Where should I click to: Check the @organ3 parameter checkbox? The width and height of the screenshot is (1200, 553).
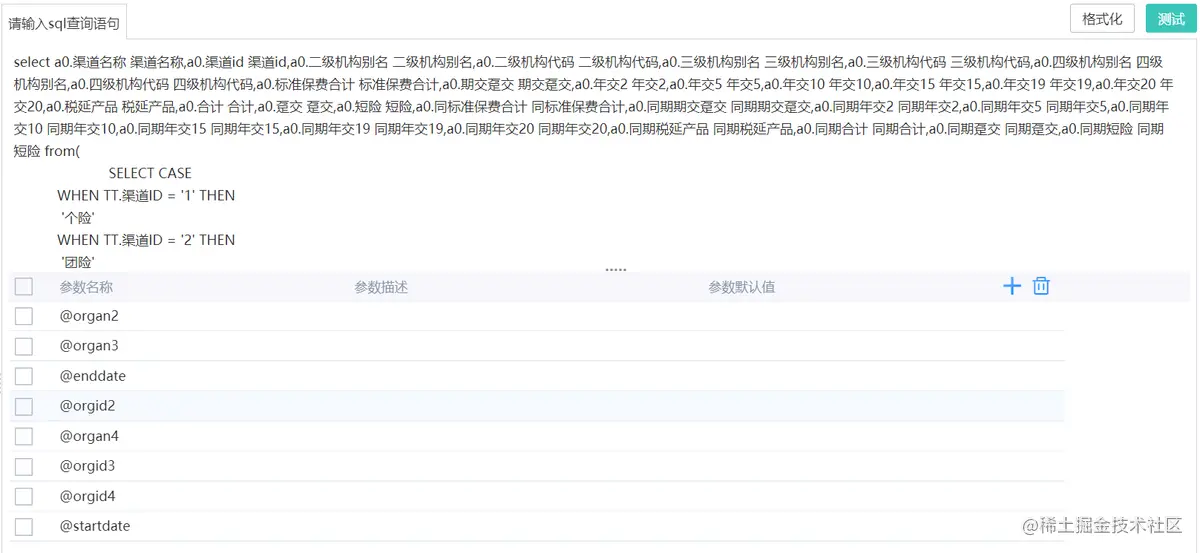(24, 346)
